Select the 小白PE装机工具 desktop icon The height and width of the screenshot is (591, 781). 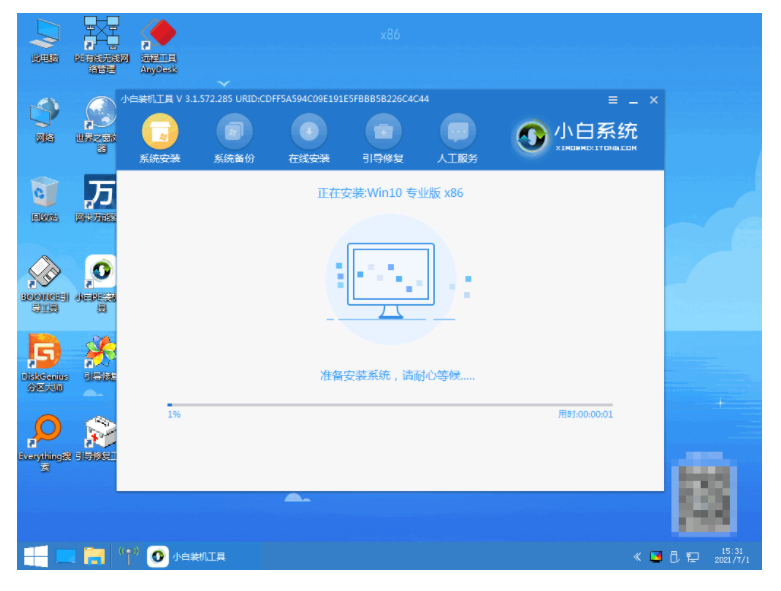click(x=98, y=283)
